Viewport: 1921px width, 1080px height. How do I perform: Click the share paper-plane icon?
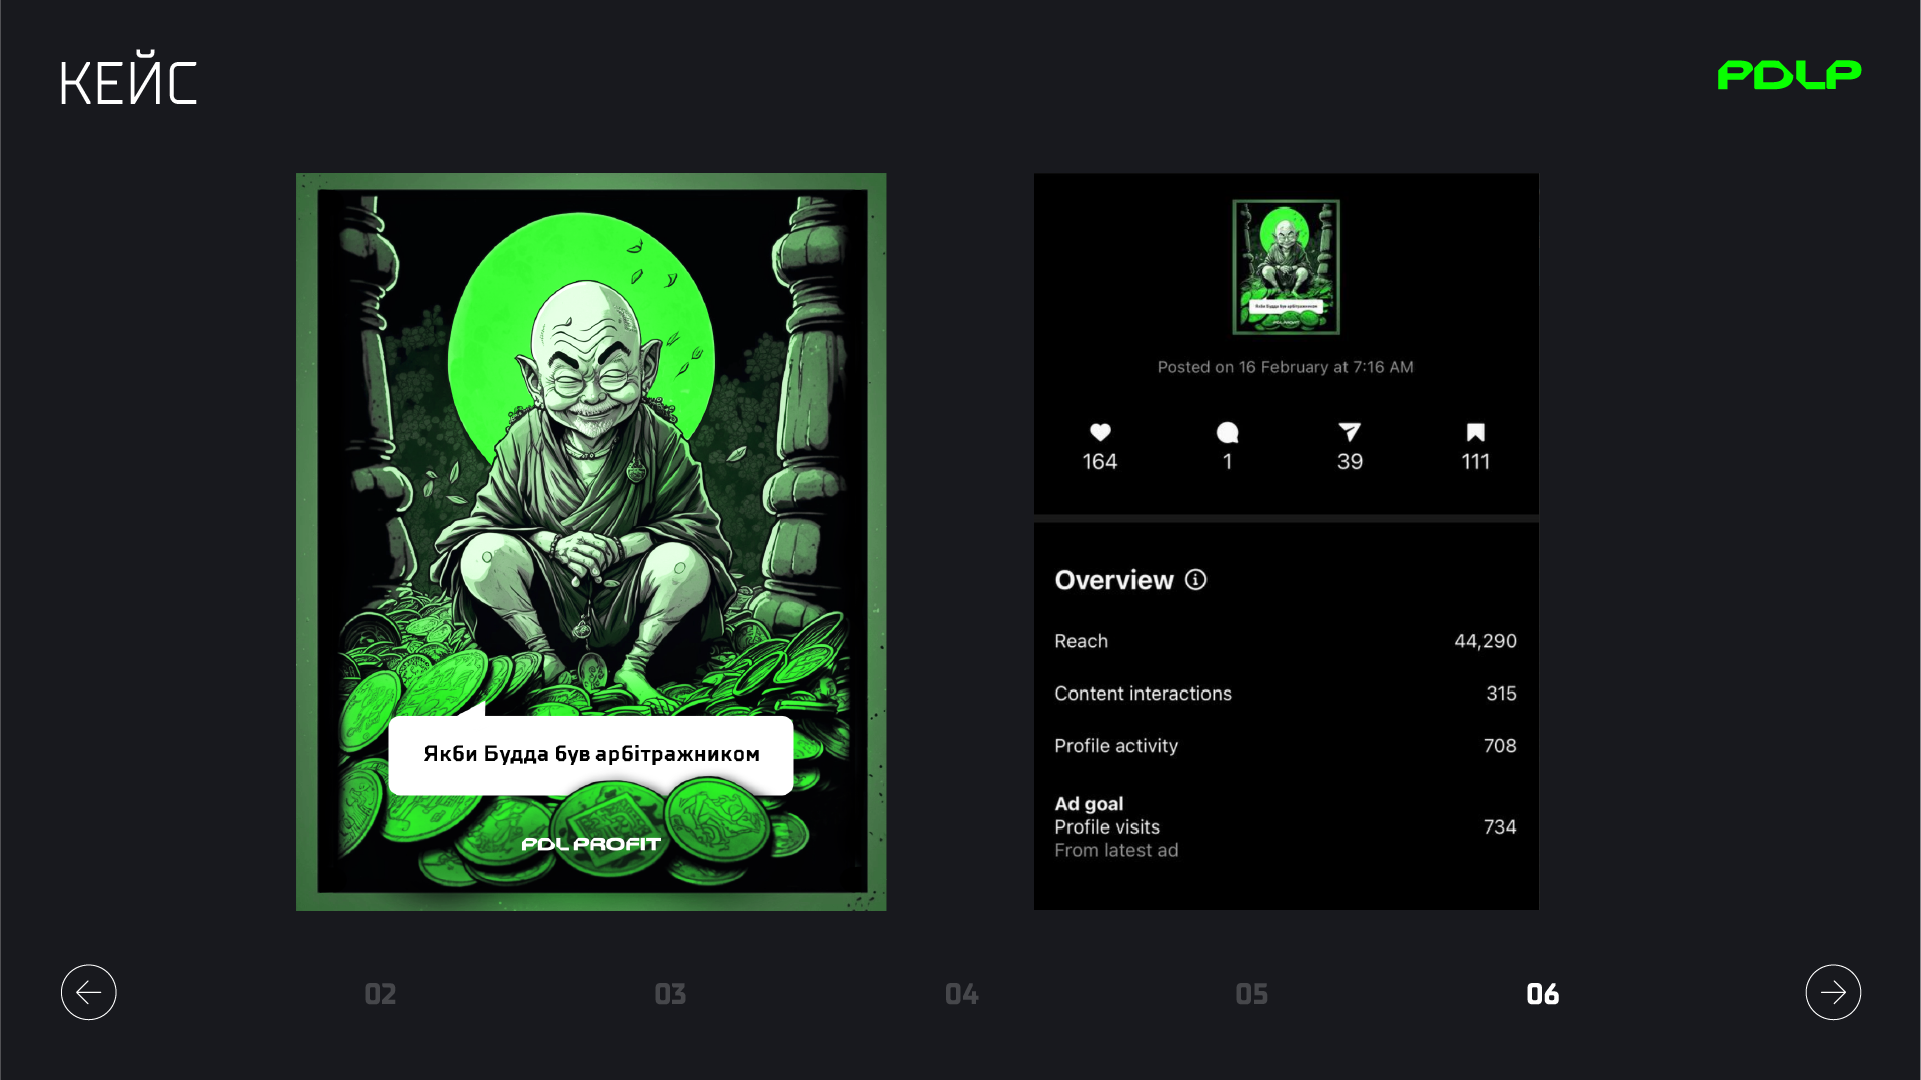pyautogui.click(x=1349, y=432)
